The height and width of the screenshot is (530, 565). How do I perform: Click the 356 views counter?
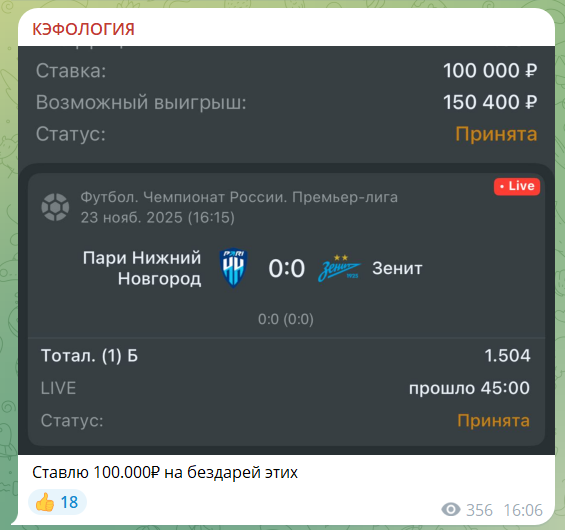pyautogui.click(x=479, y=510)
